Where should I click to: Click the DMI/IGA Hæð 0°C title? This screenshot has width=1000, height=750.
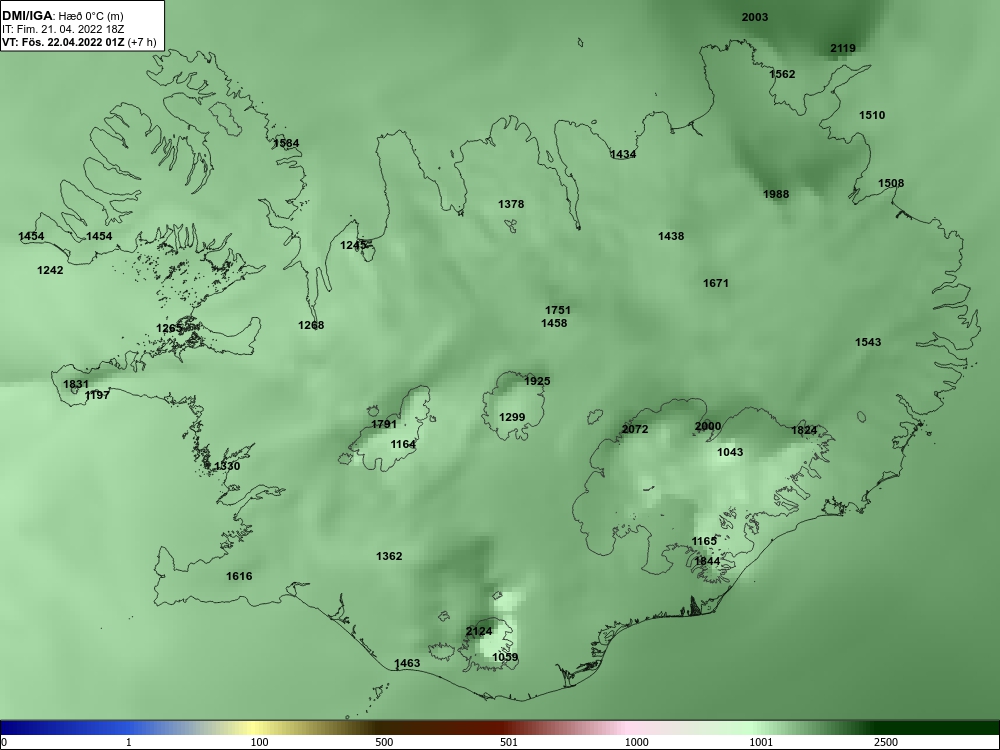click(x=62, y=16)
